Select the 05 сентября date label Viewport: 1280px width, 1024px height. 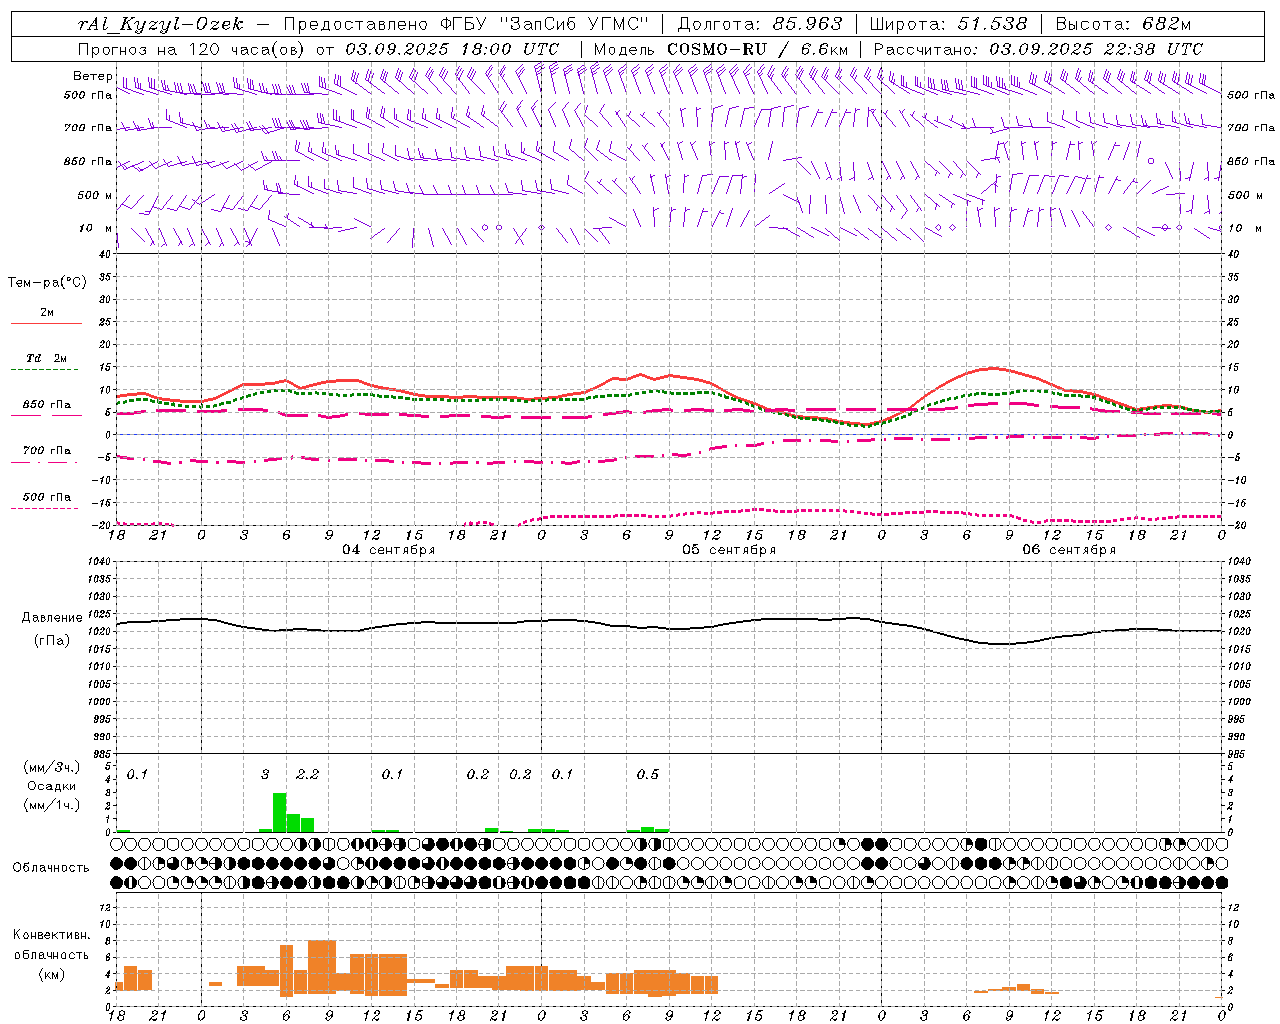point(728,550)
